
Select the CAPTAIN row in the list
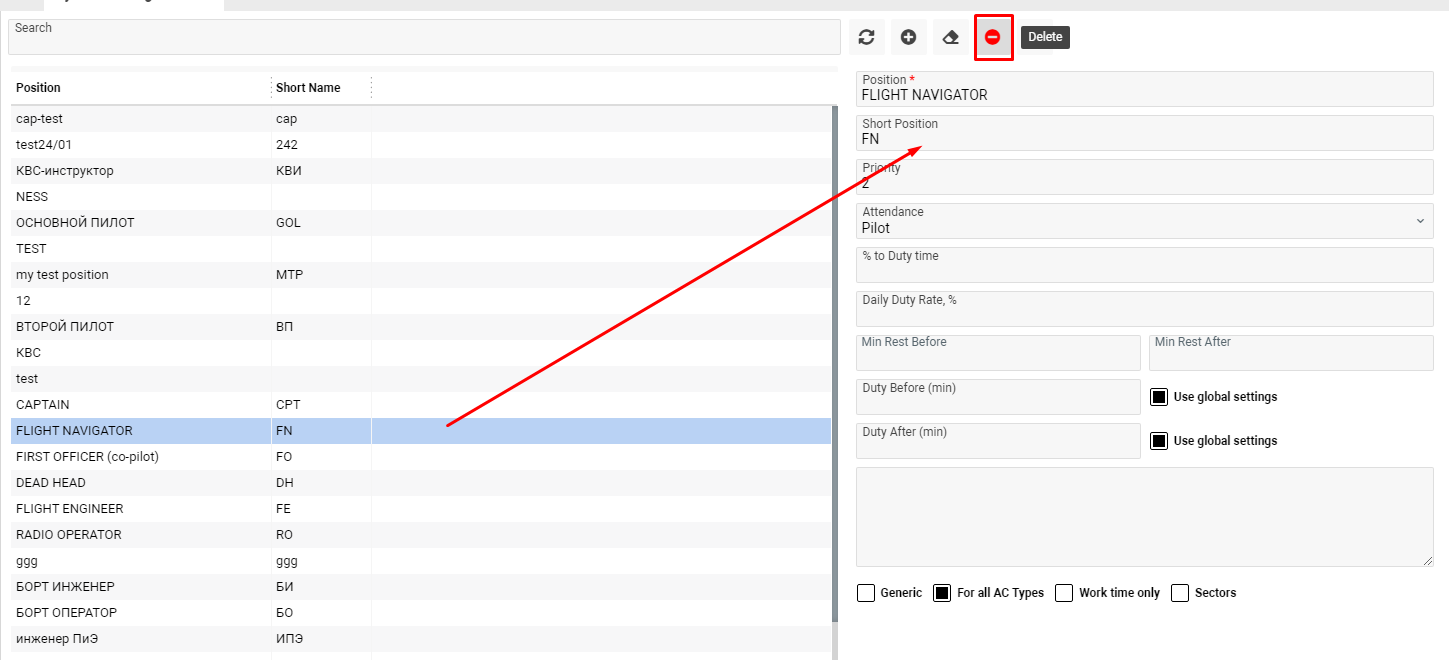pyautogui.click(x=140, y=404)
